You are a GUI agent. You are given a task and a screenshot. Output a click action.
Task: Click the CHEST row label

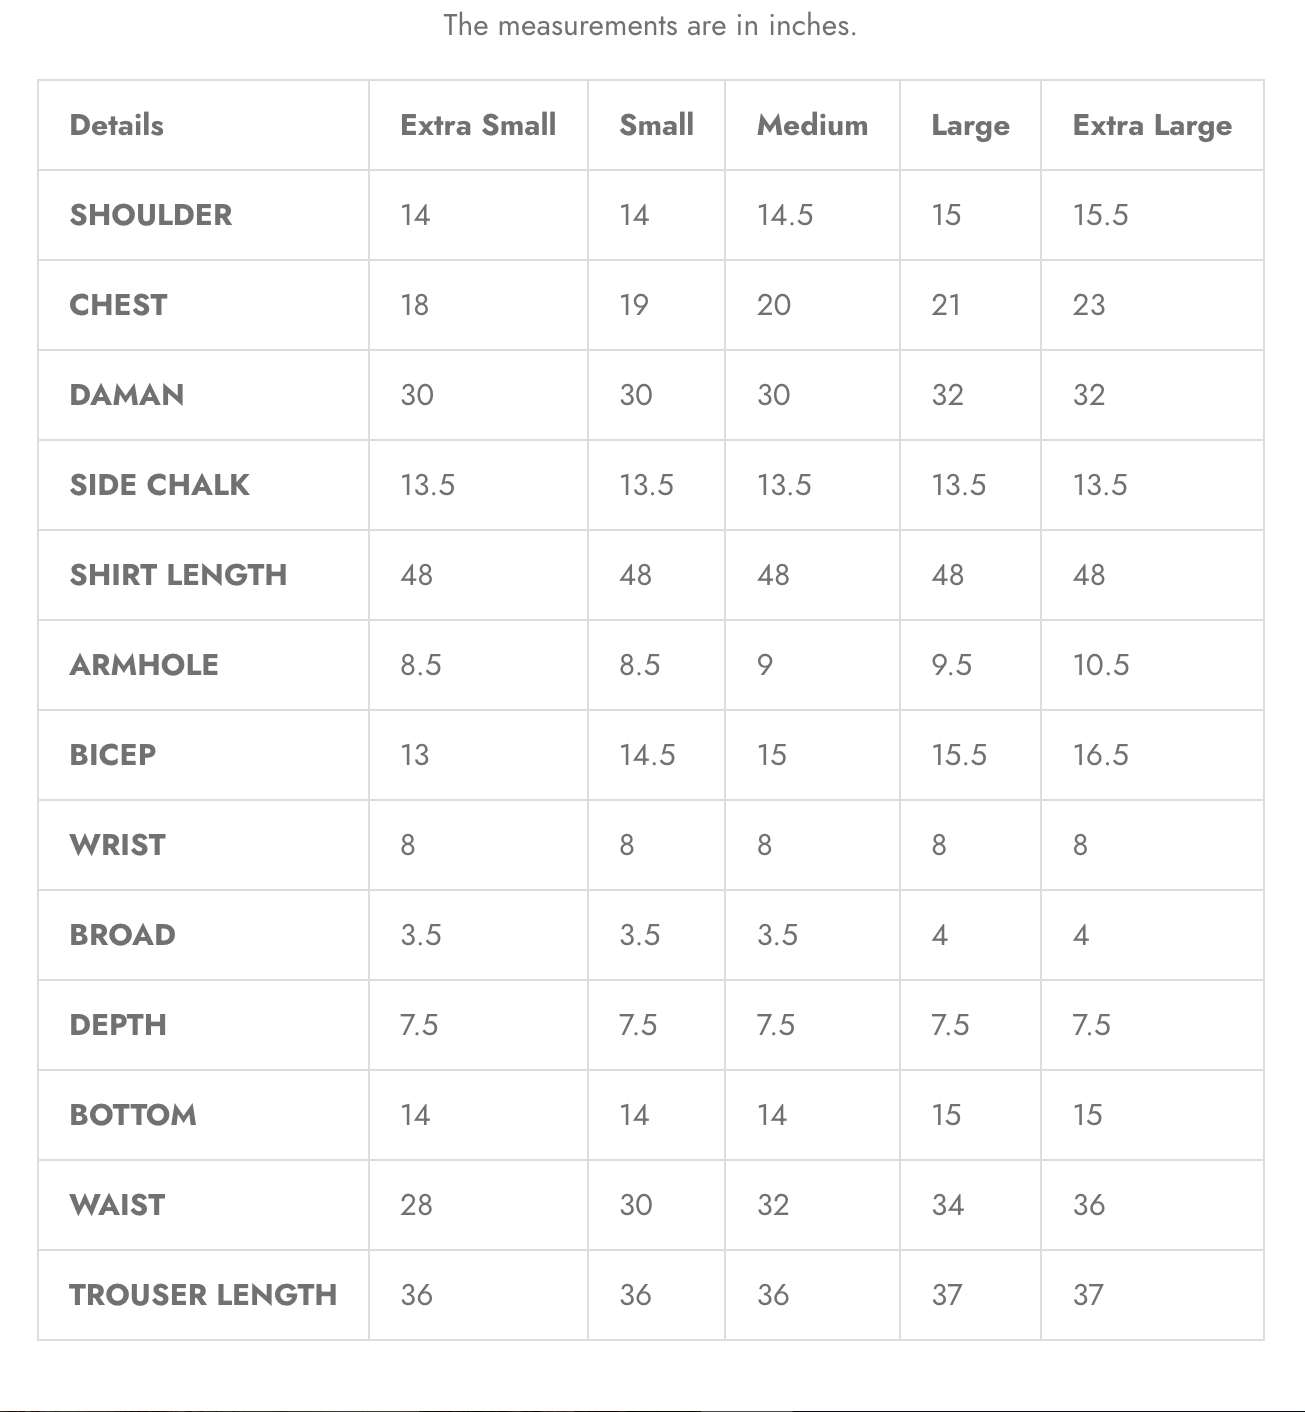pyautogui.click(x=118, y=305)
